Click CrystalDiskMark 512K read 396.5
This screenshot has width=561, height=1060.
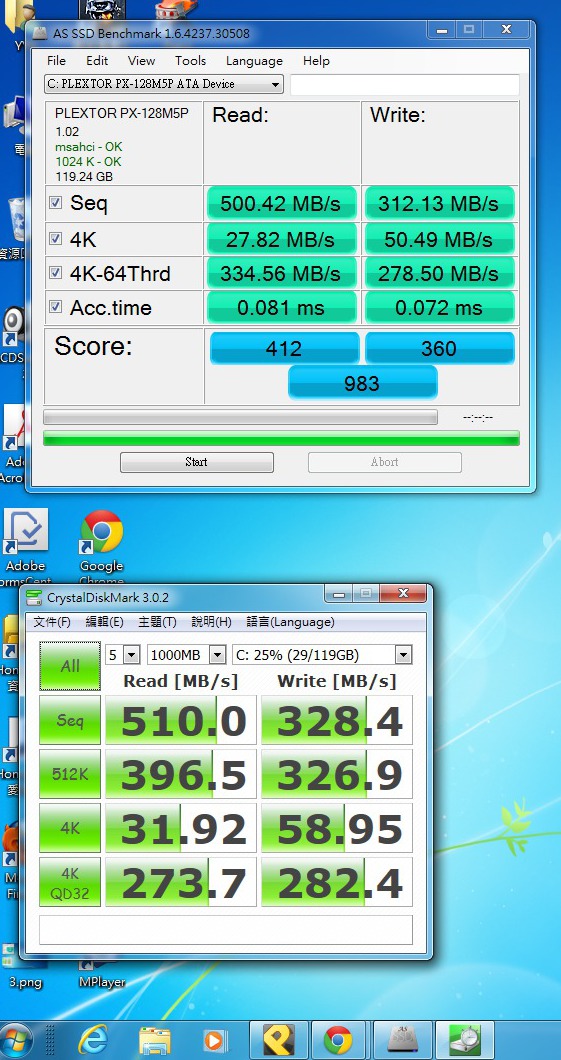click(181, 773)
